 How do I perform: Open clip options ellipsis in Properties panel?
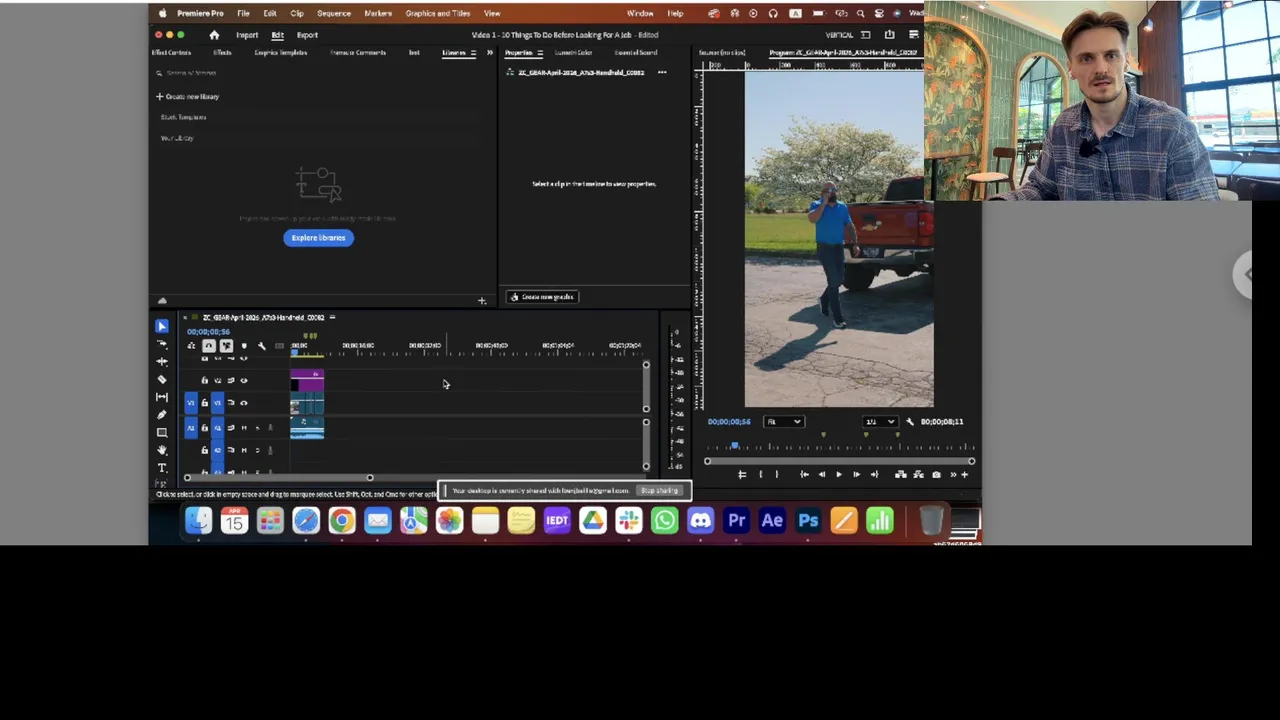pyautogui.click(x=661, y=73)
